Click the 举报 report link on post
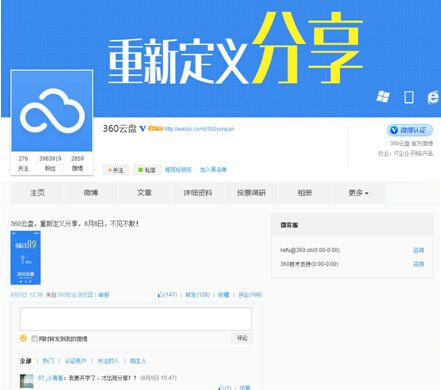441x390 pixels. coord(104,295)
